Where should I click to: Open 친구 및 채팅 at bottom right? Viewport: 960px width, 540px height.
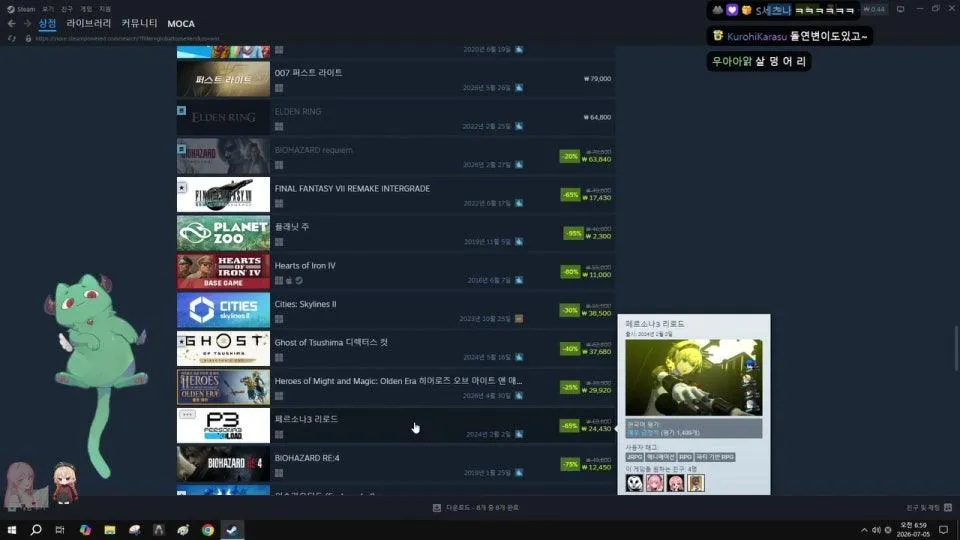929,508
